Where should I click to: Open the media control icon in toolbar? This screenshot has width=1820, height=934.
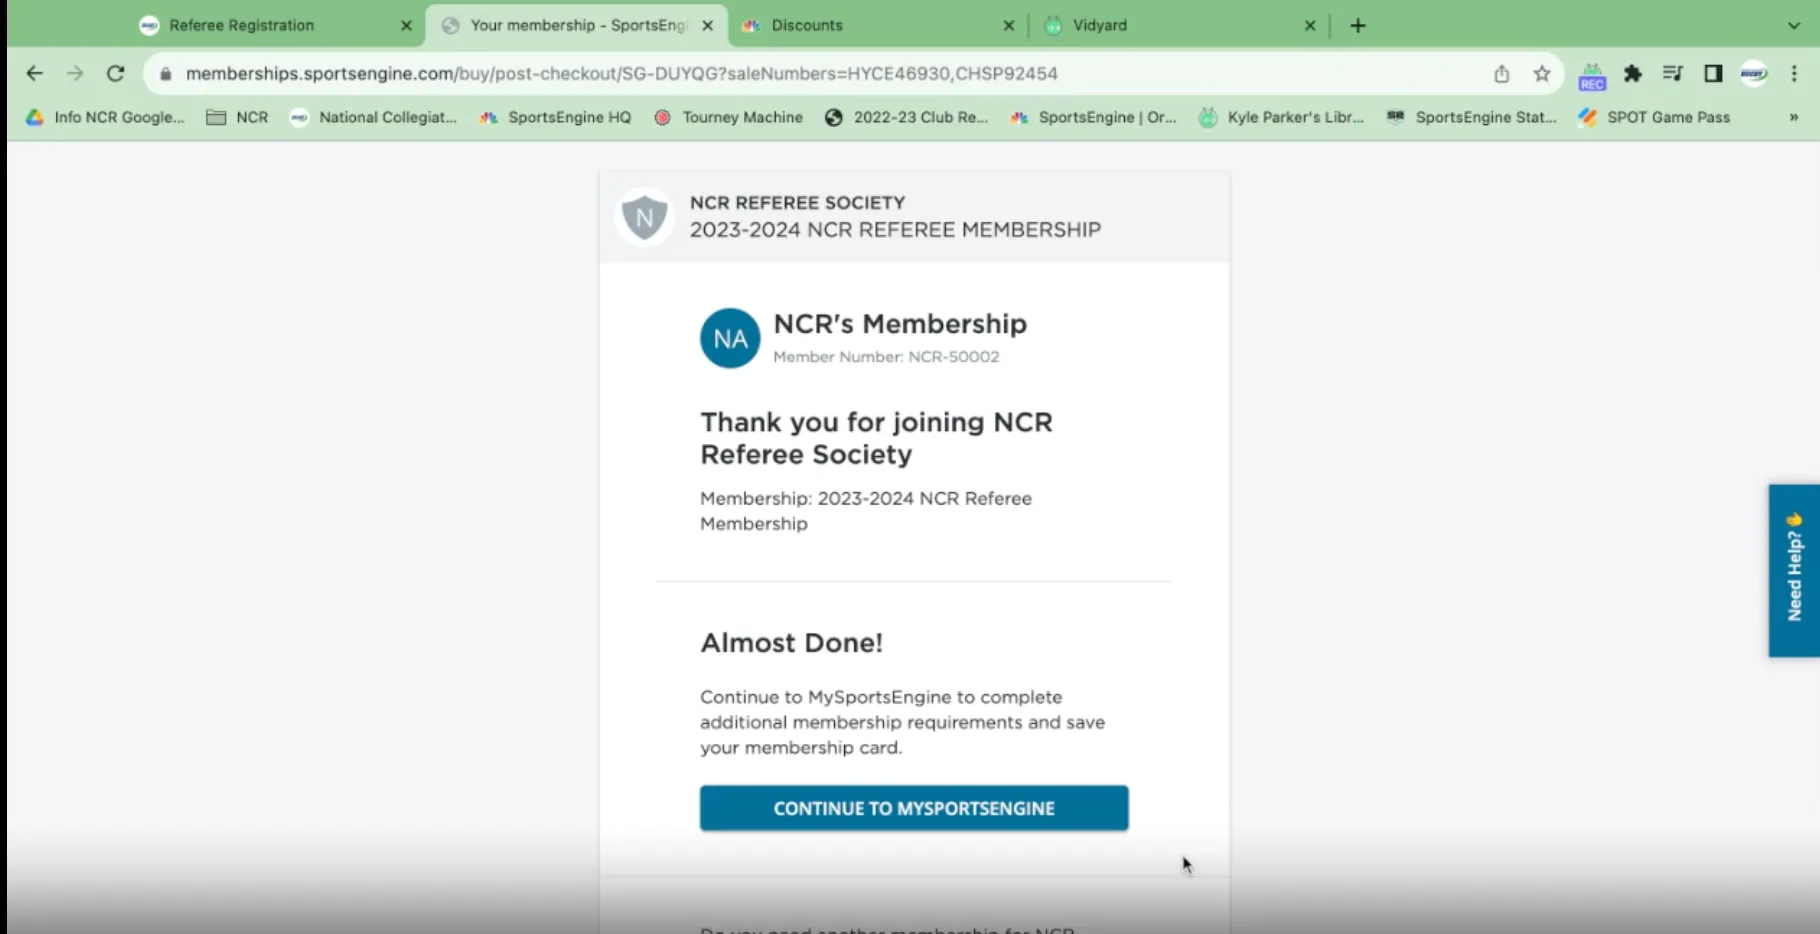pyautogui.click(x=1673, y=73)
